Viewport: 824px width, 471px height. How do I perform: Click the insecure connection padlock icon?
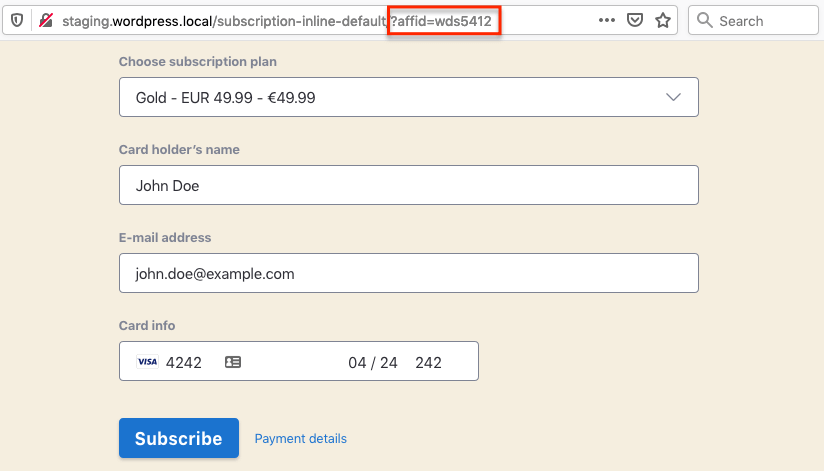(x=45, y=20)
